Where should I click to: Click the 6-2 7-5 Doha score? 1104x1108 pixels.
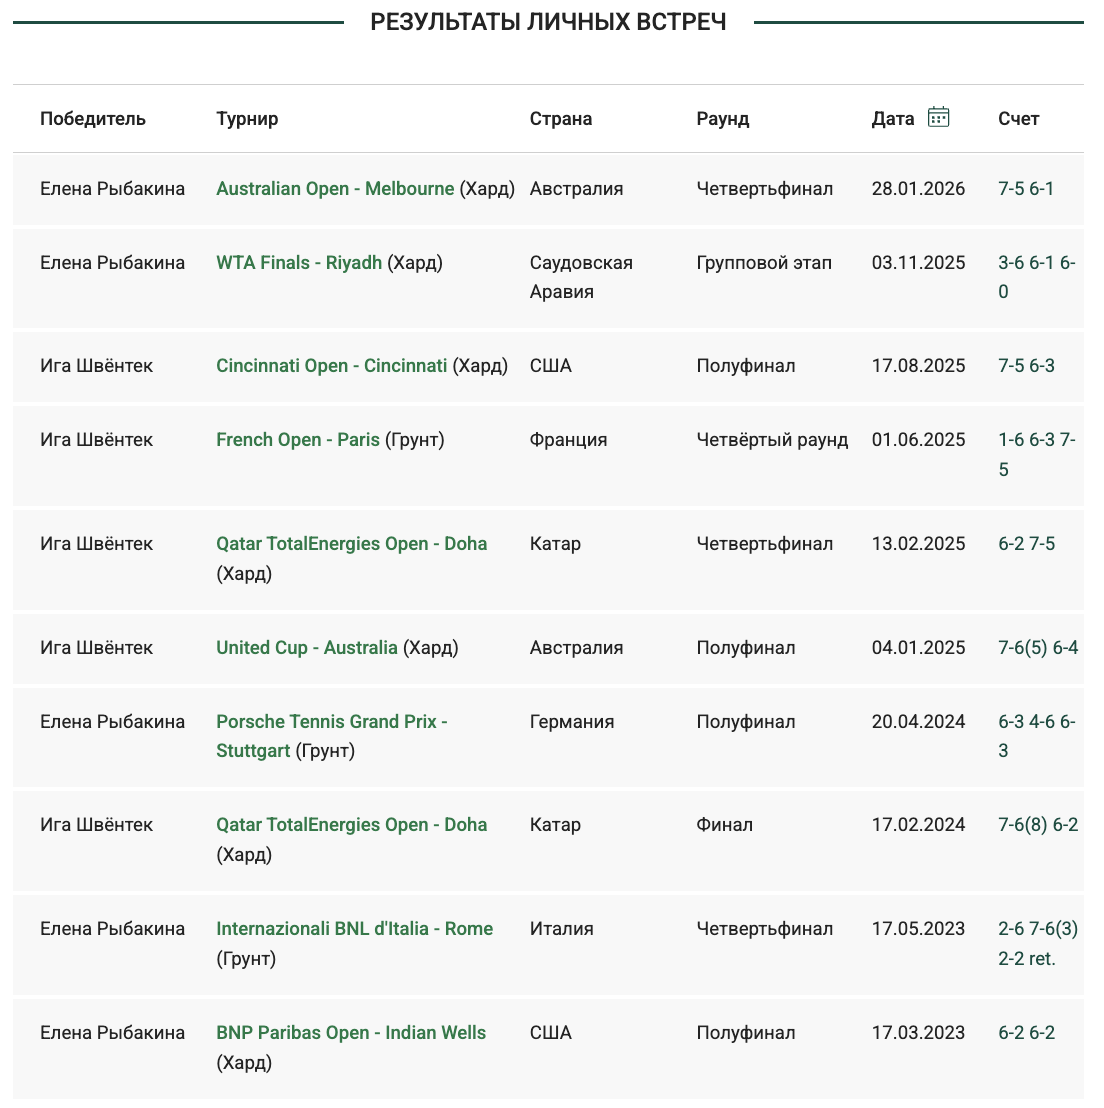coord(1026,544)
